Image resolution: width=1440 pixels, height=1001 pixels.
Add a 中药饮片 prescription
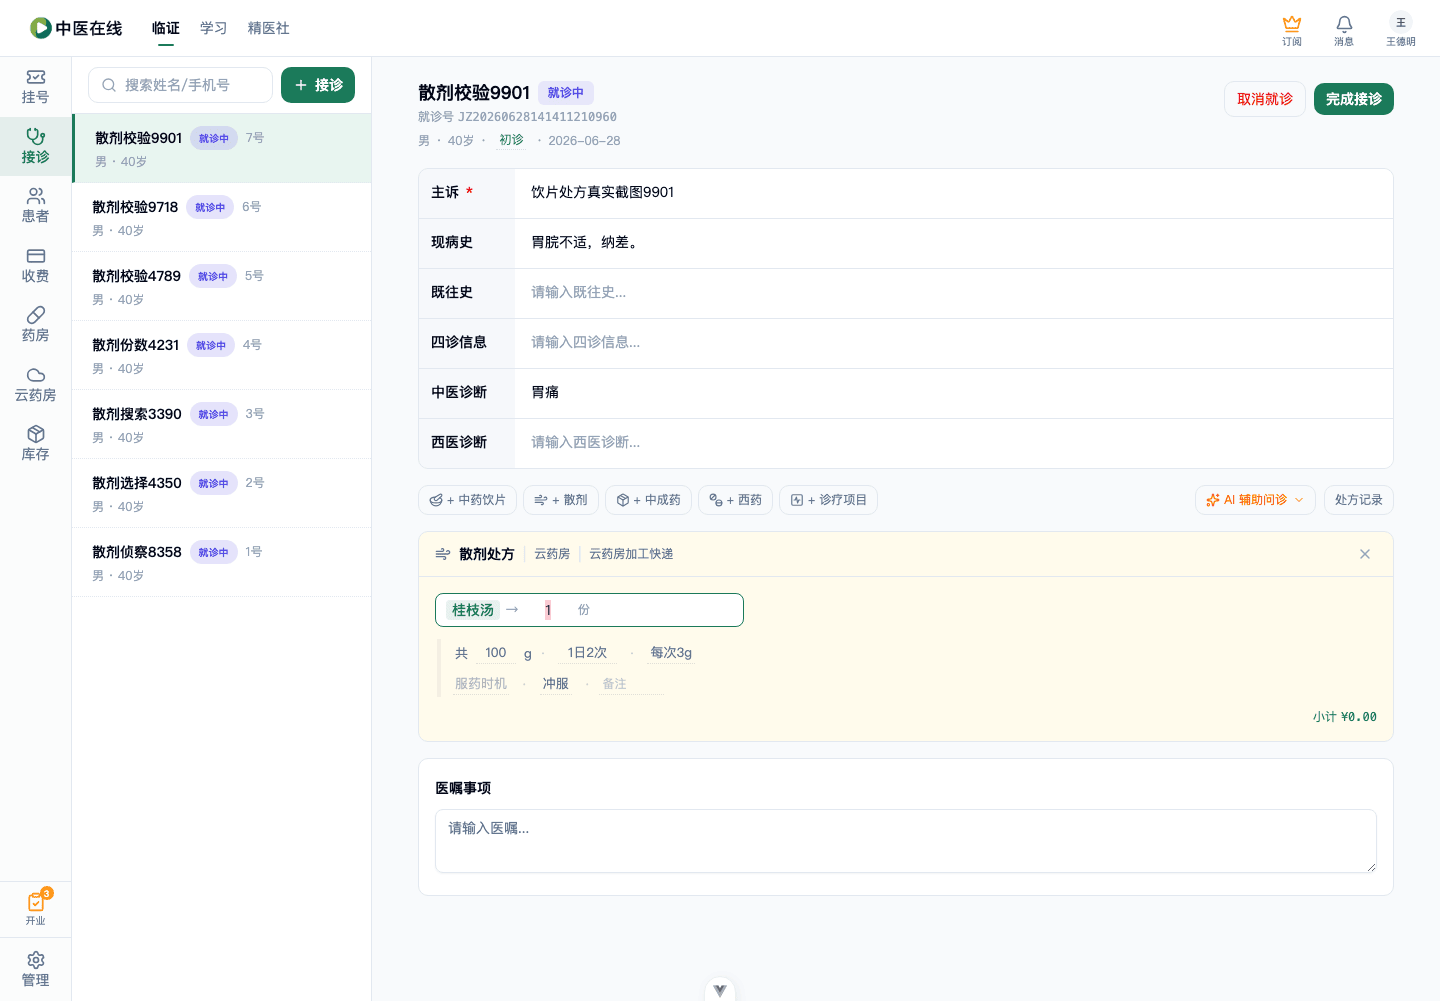click(x=467, y=500)
